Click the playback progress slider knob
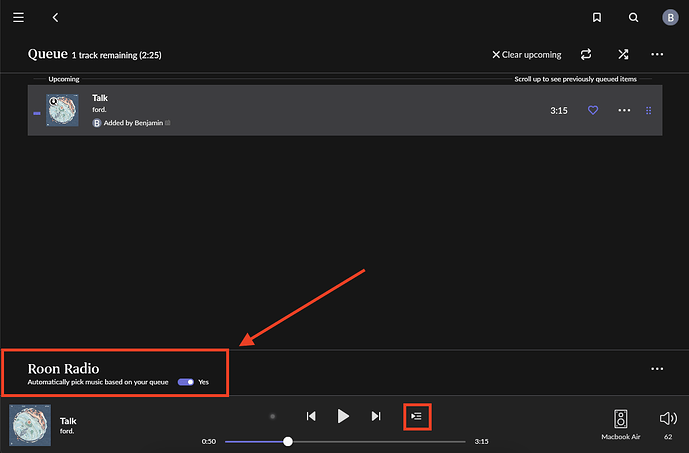 (x=288, y=441)
